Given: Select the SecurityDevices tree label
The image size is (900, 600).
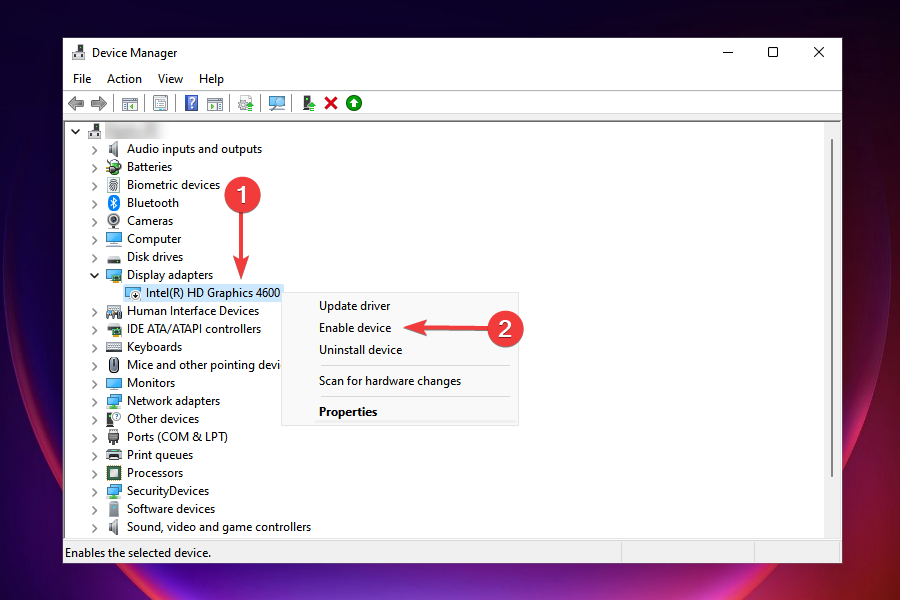Looking at the screenshot, I should [x=168, y=491].
